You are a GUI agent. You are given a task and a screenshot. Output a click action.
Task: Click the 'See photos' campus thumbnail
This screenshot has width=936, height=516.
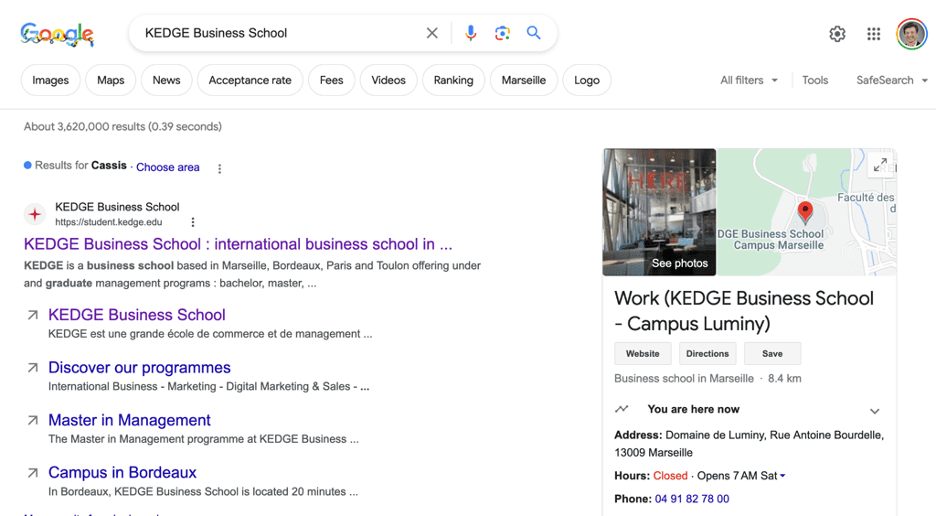[x=659, y=212]
